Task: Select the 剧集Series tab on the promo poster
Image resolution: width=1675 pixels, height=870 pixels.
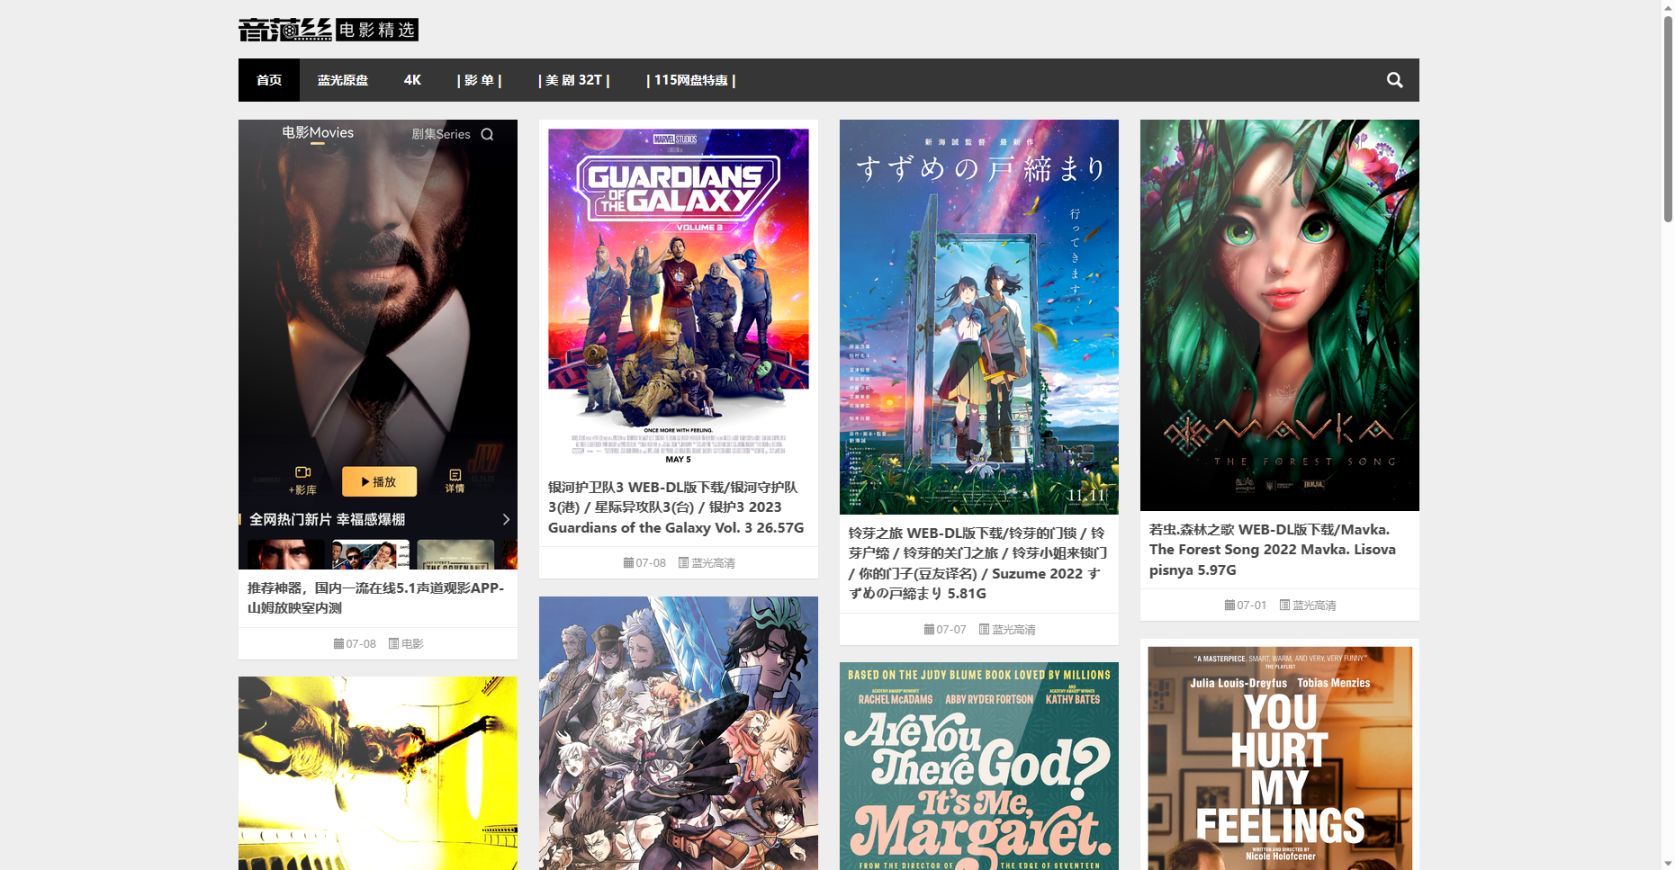Action: tap(441, 134)
